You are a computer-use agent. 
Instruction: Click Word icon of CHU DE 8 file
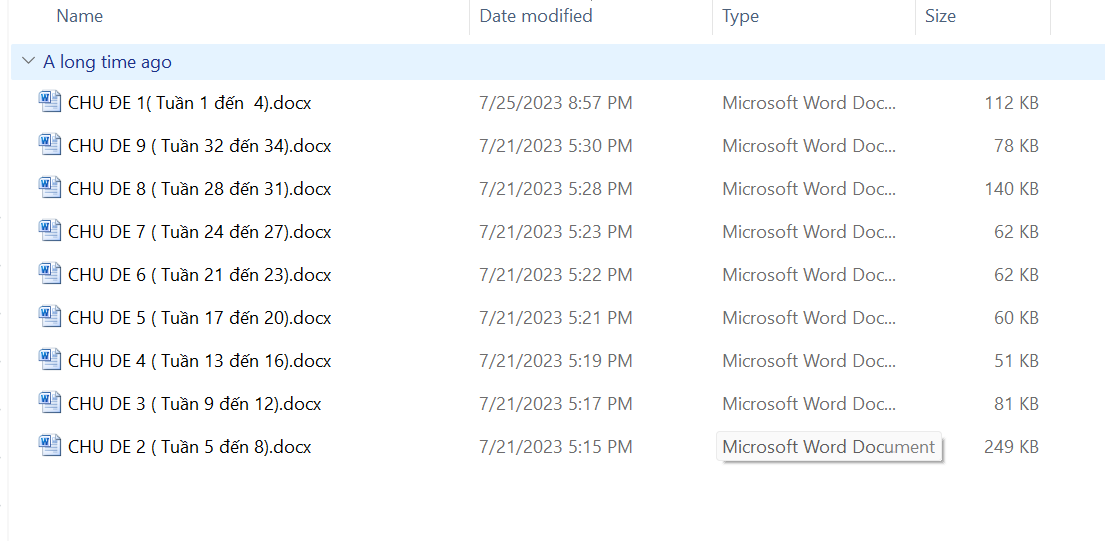click(x=50, y=187)
